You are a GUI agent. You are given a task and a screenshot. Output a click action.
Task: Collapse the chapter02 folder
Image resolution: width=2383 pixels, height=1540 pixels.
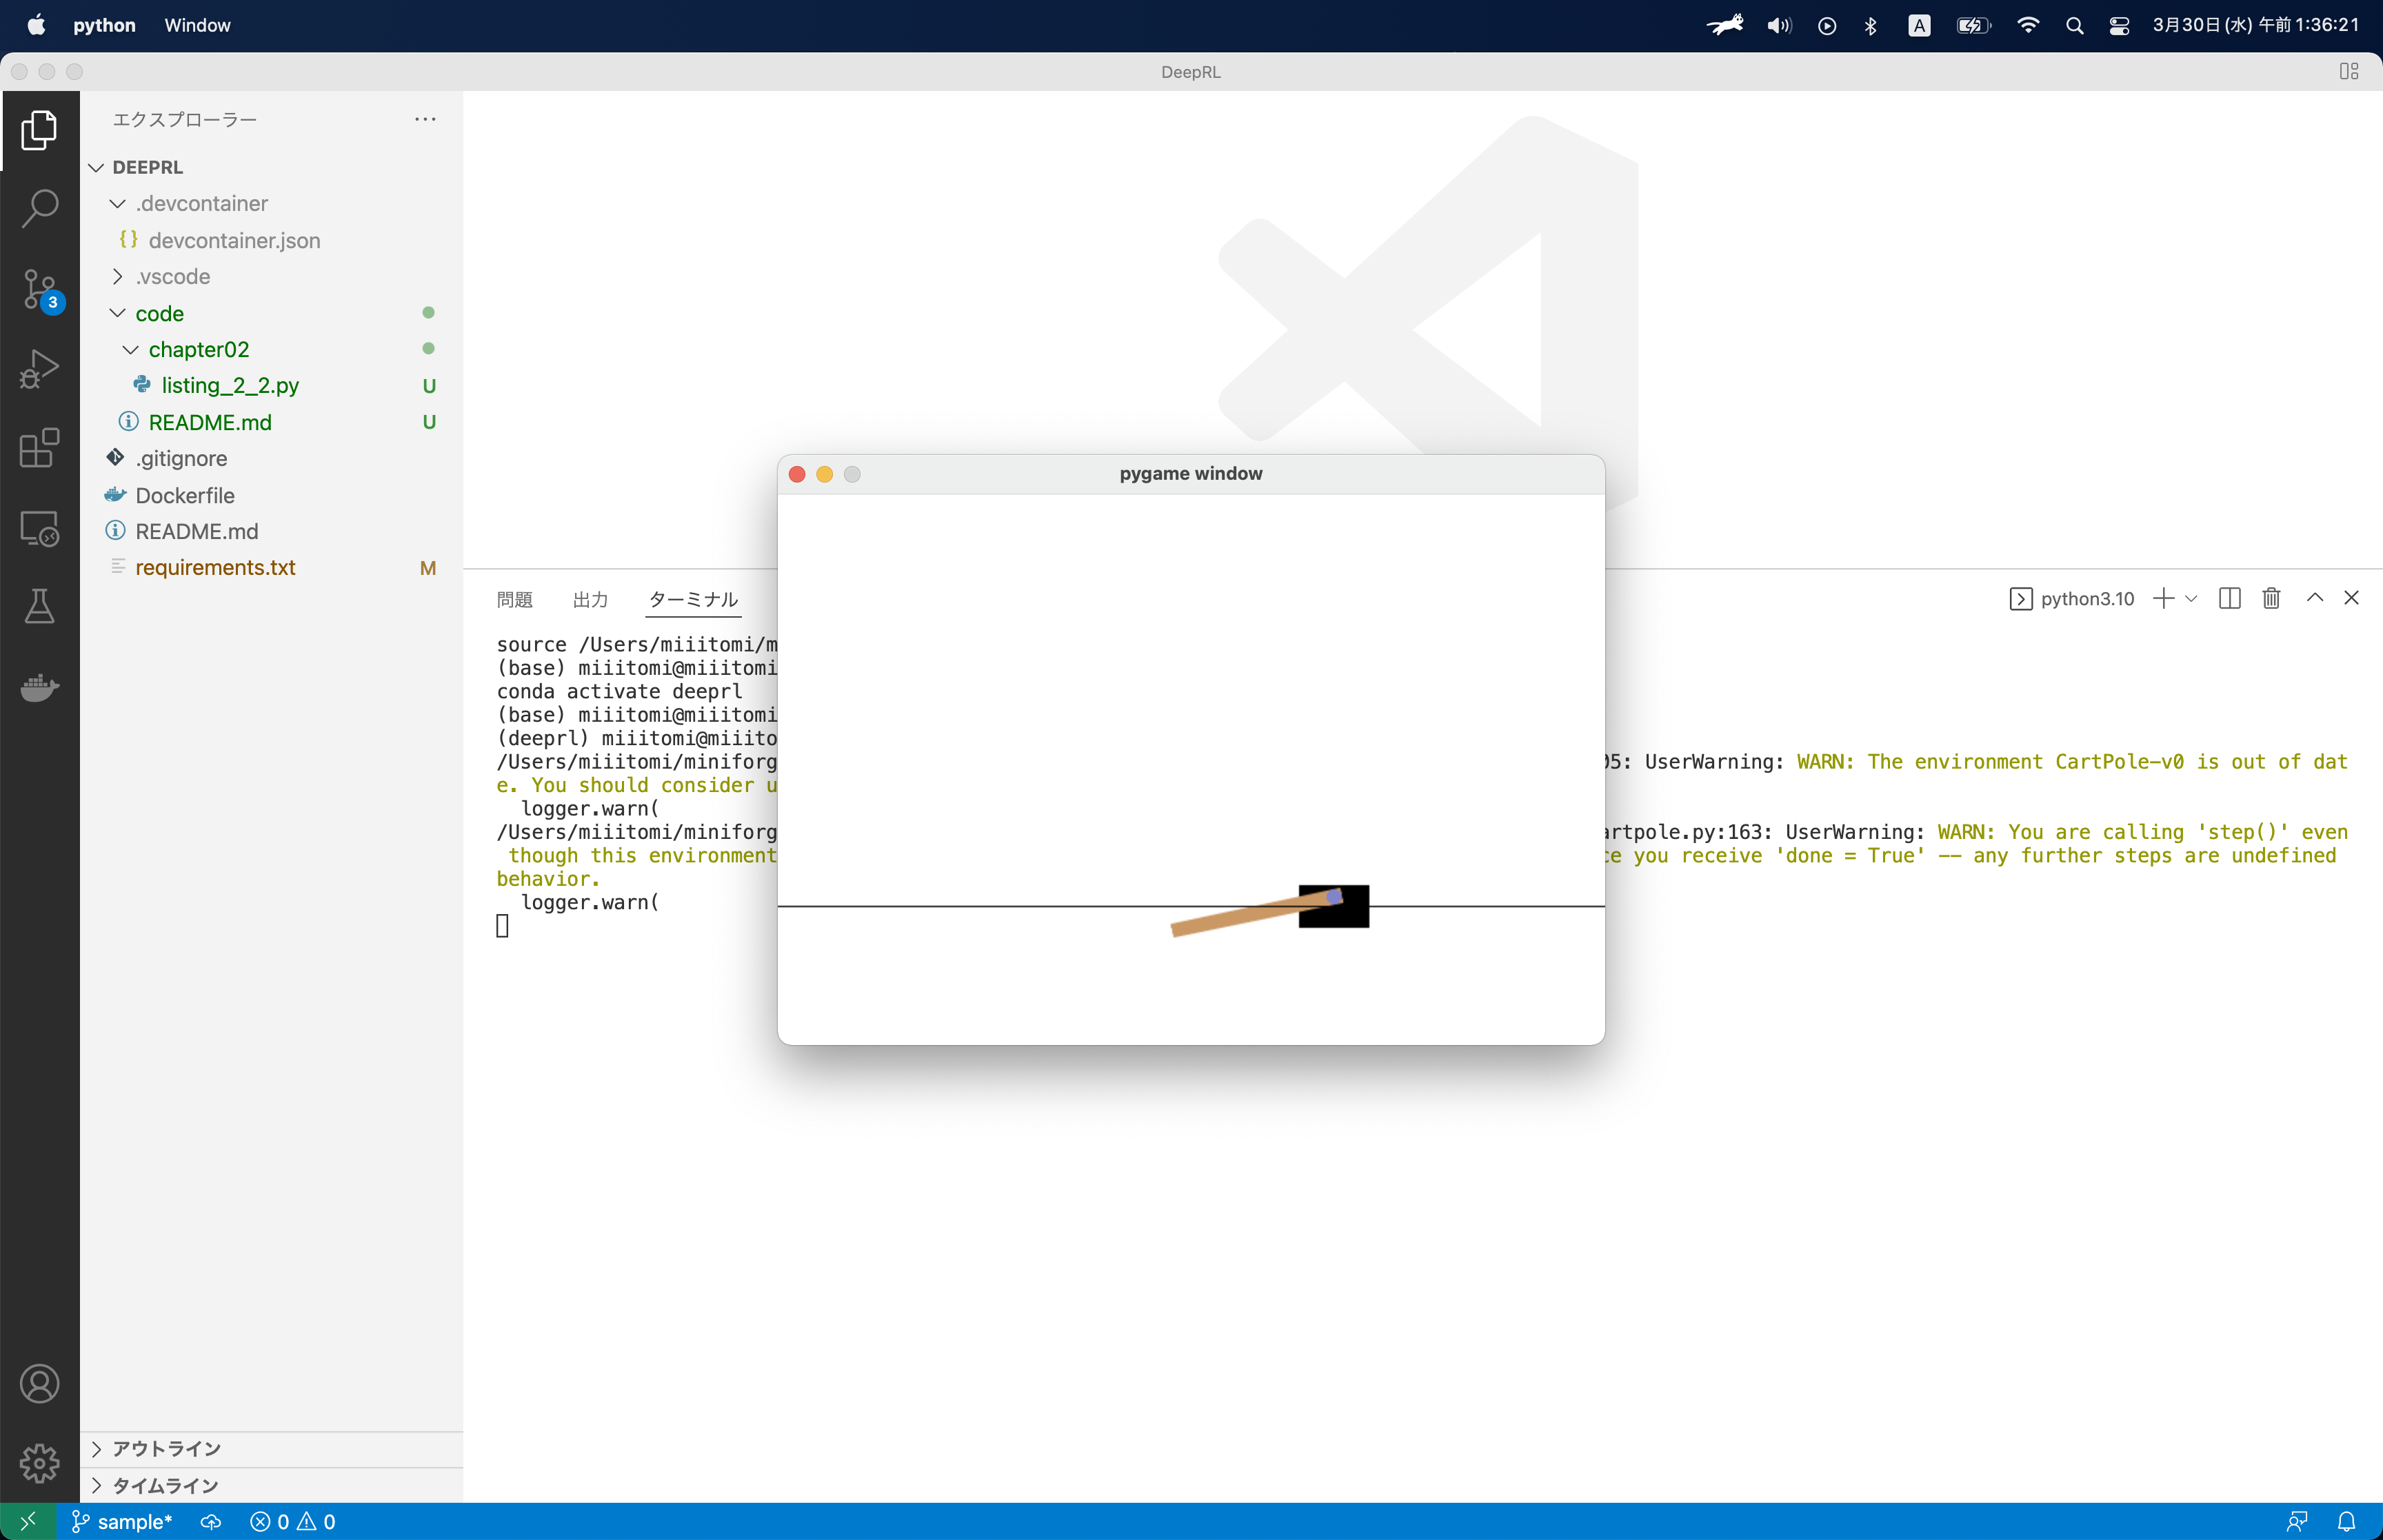point(198,349)
